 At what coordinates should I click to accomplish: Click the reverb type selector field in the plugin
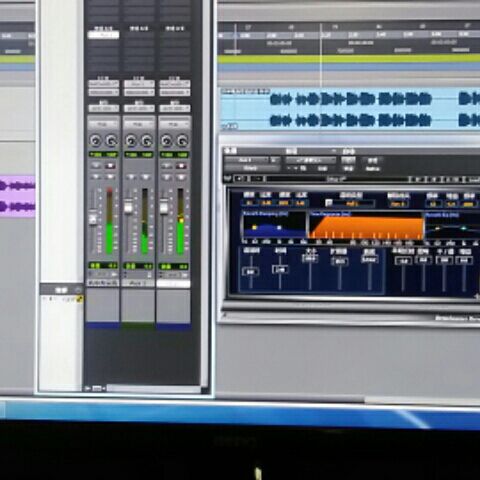pyautogui.click(x=353, y=203)
